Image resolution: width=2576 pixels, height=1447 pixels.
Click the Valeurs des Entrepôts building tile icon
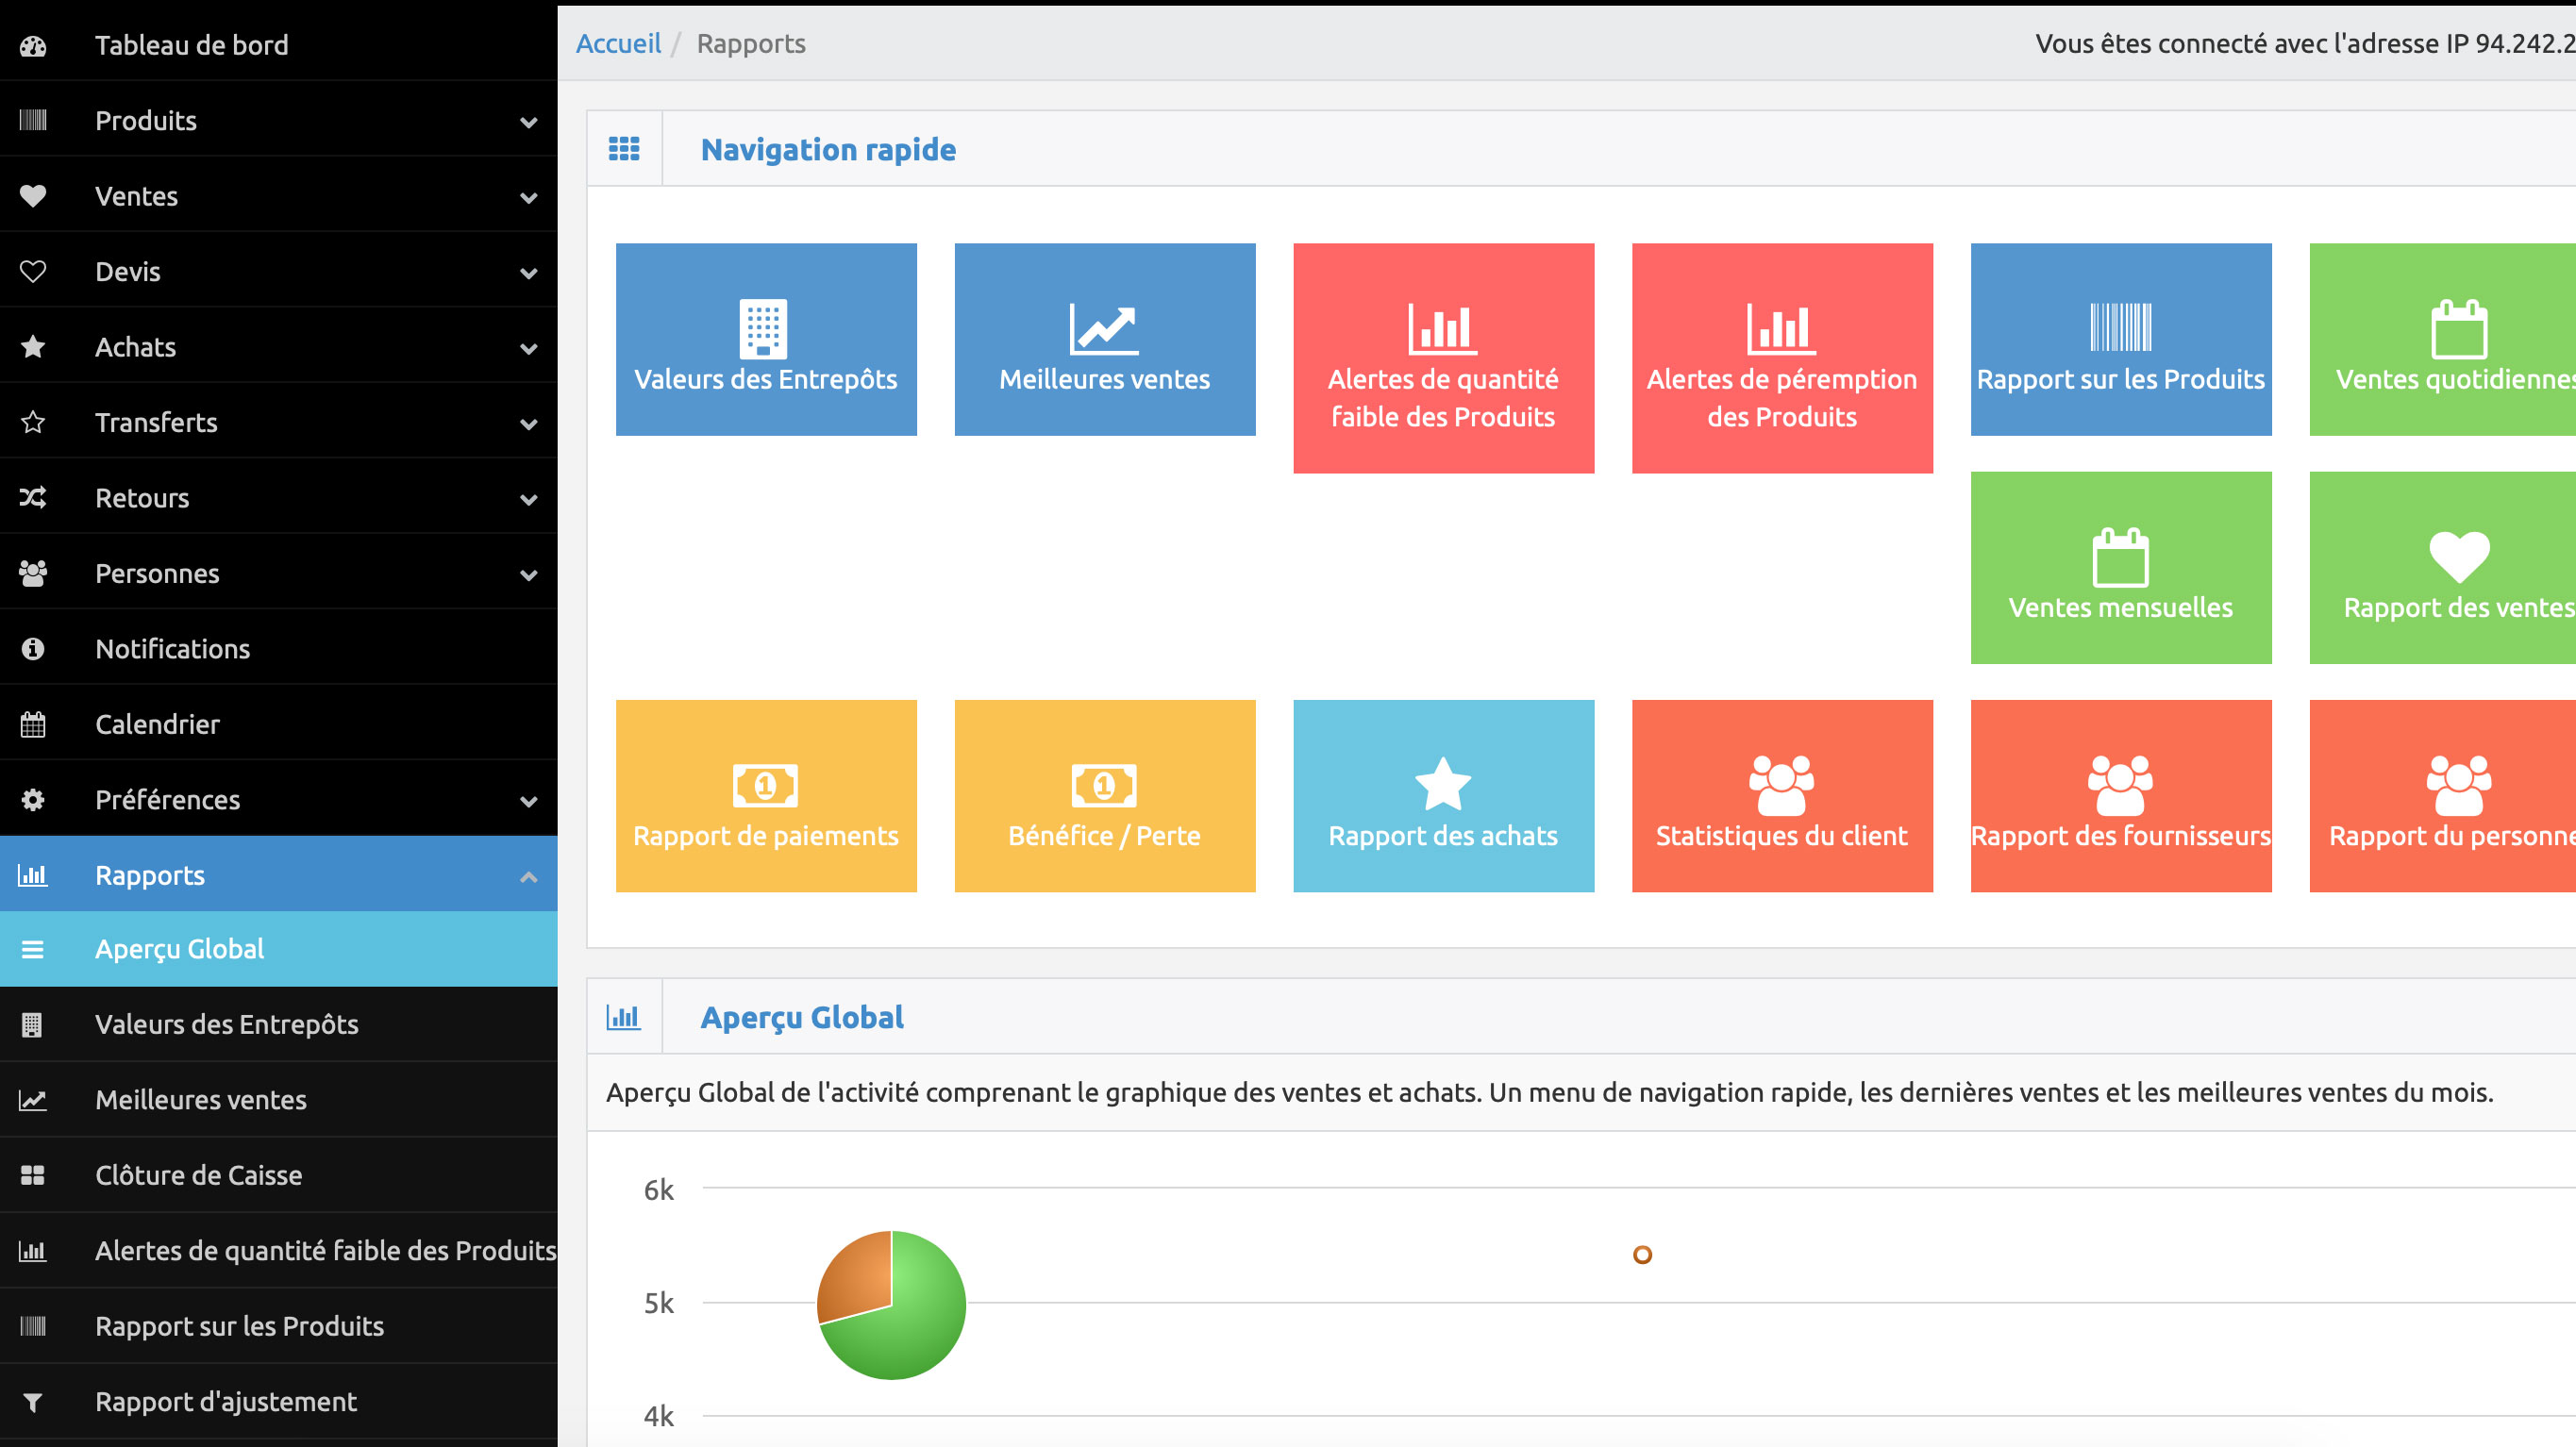763,328
